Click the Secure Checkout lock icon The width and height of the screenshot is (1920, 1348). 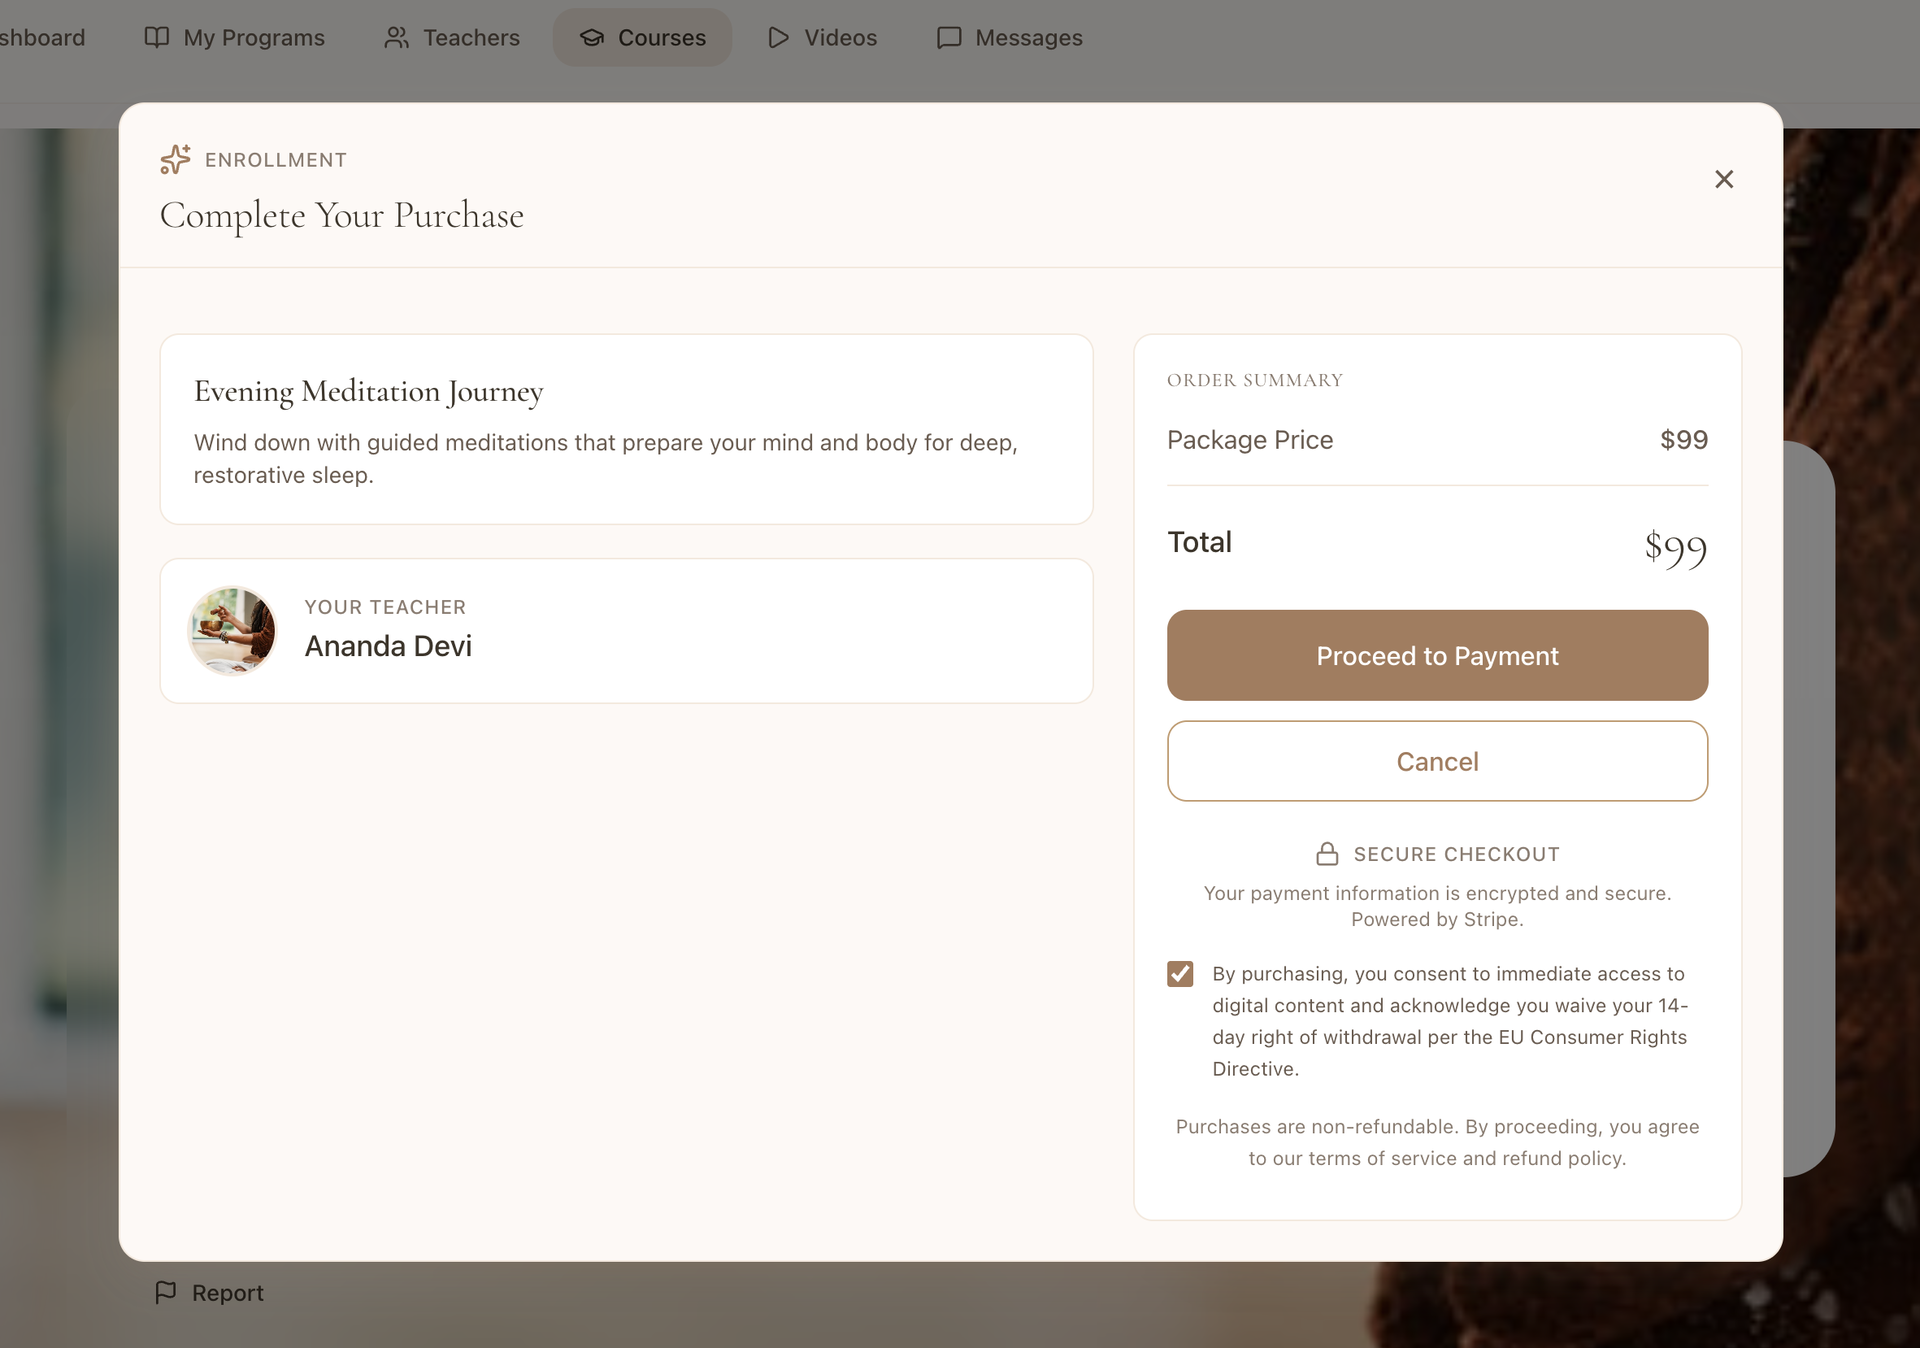pos(1327,854)
